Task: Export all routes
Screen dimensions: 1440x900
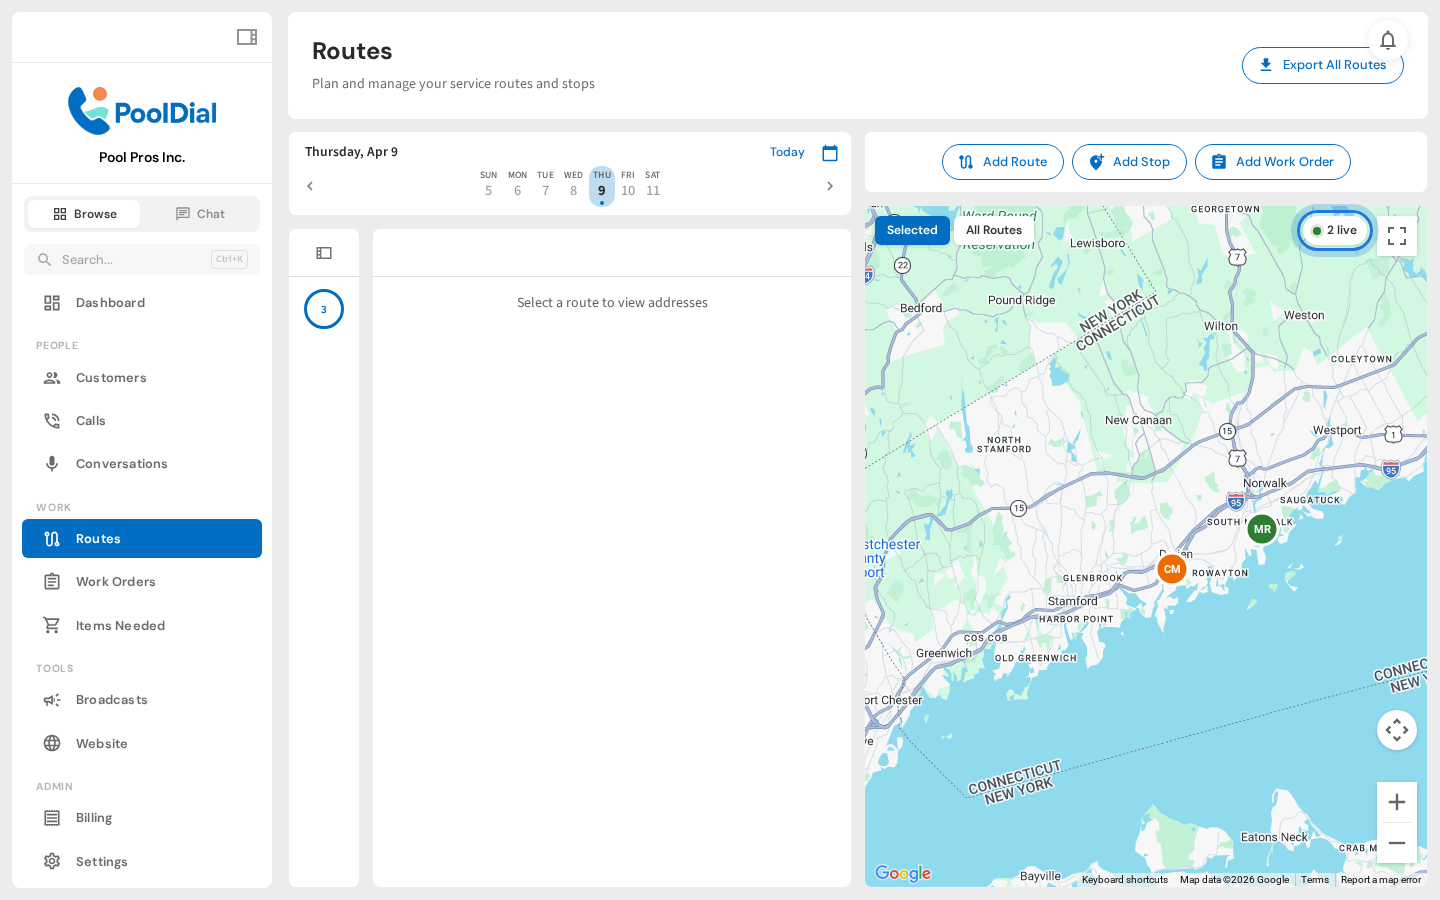Action: point(1322,65)
